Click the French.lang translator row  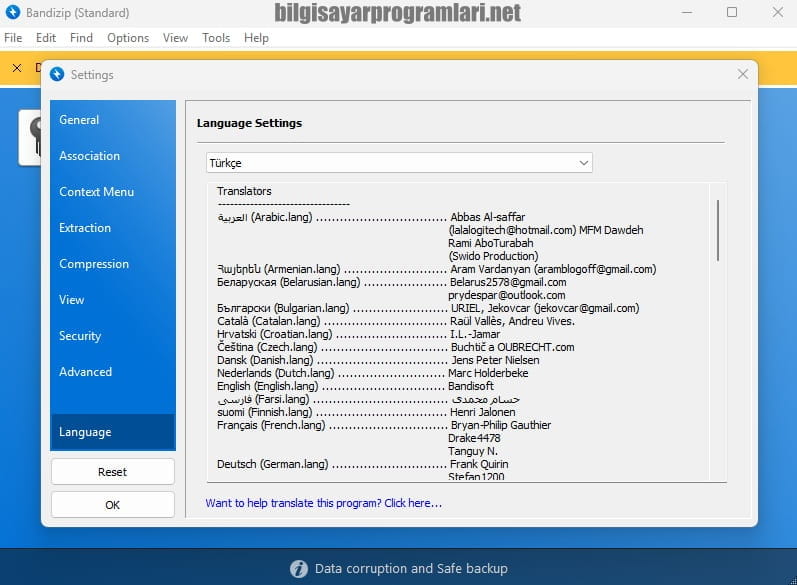[384, 425]
